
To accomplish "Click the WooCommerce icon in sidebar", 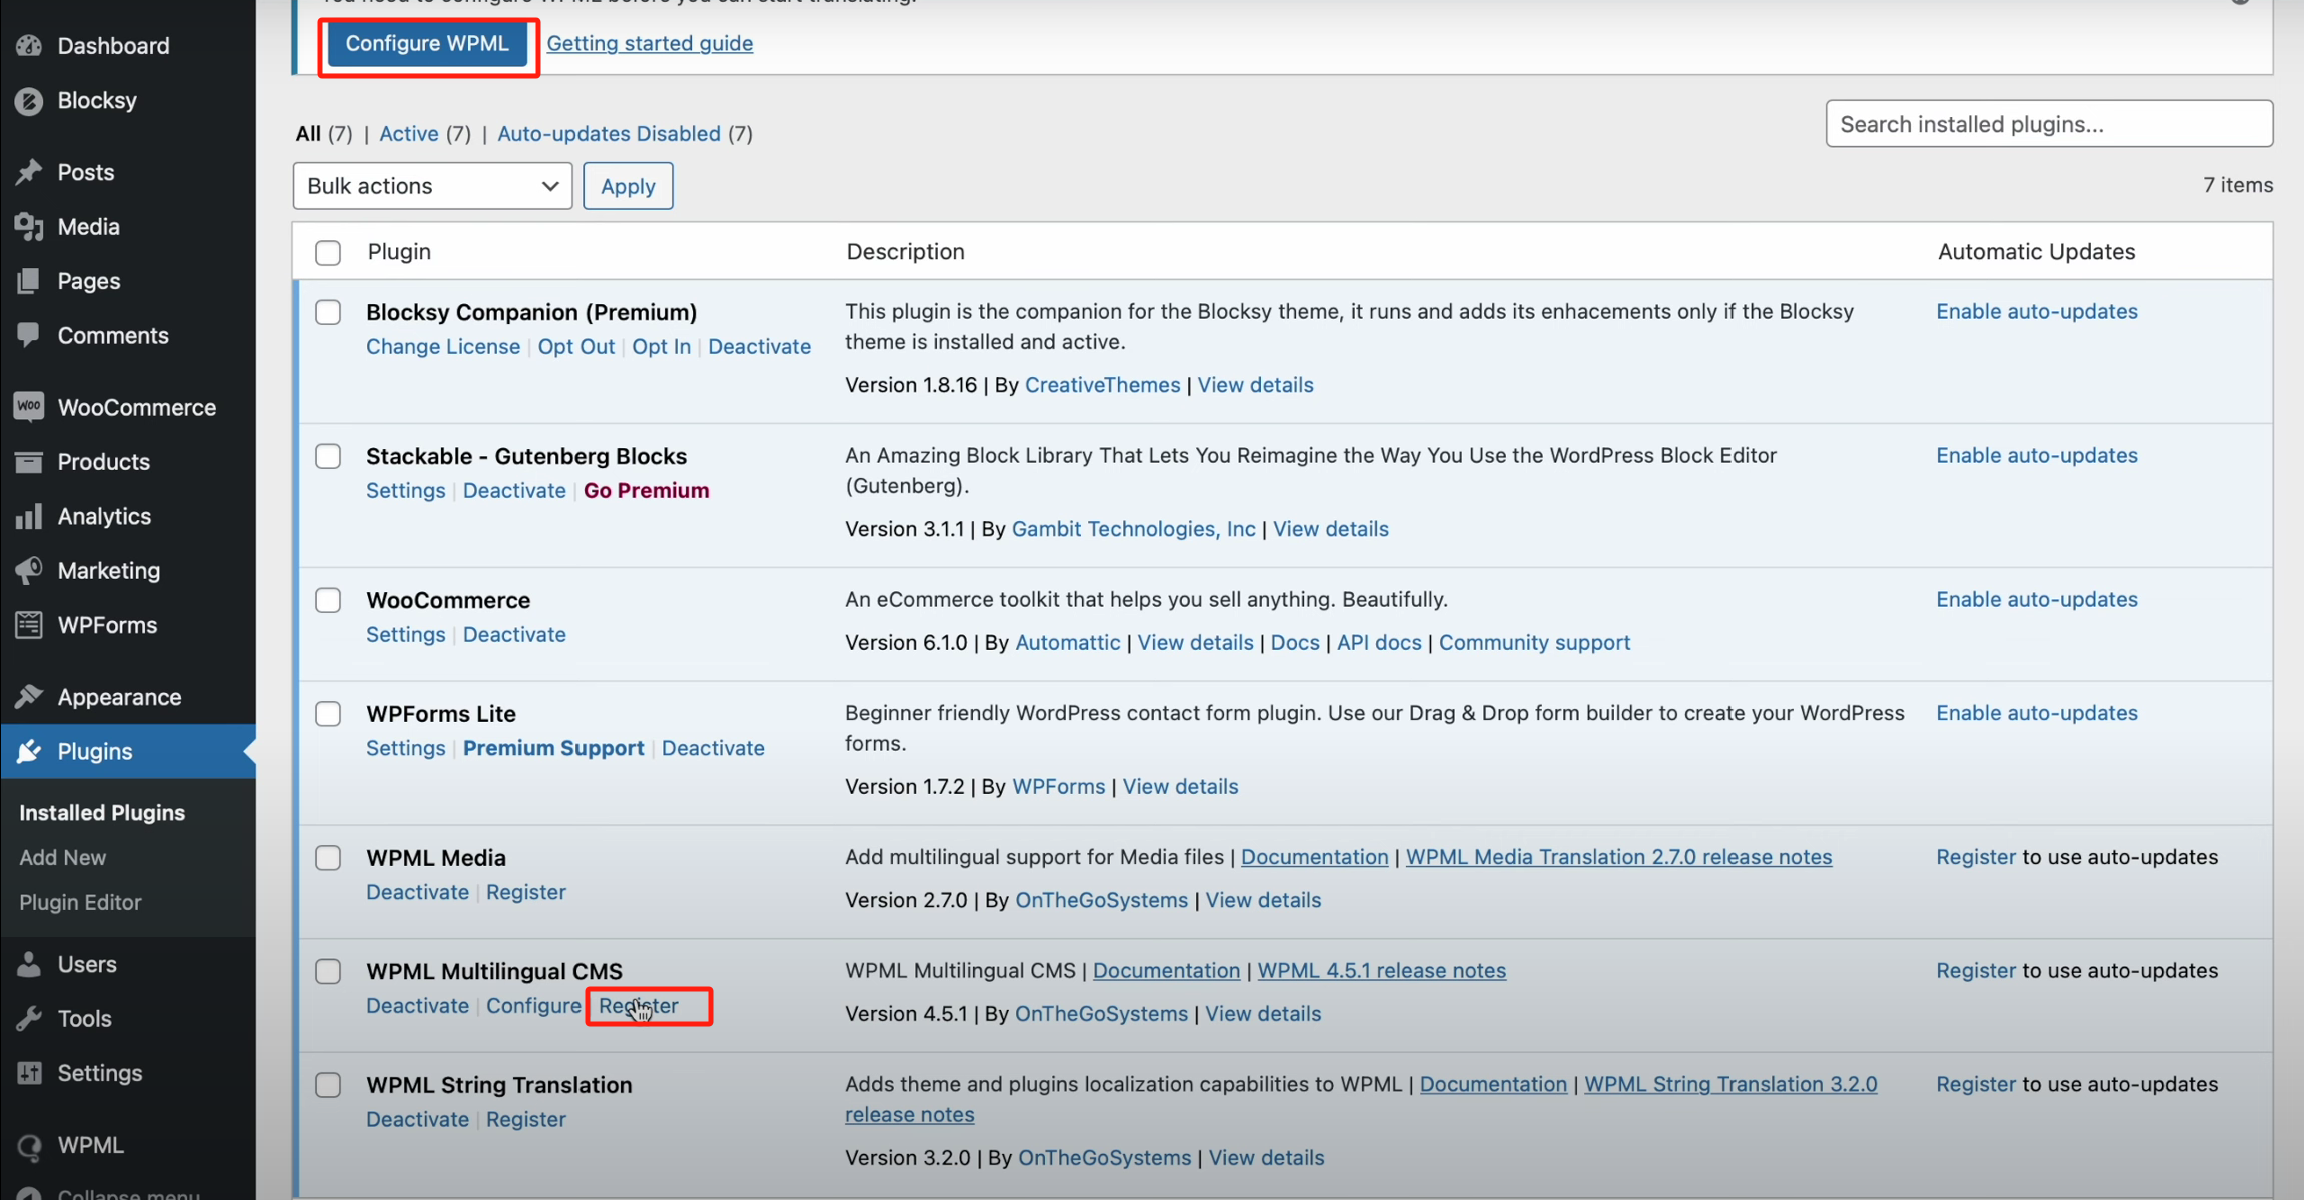I will tap(29, 407).
